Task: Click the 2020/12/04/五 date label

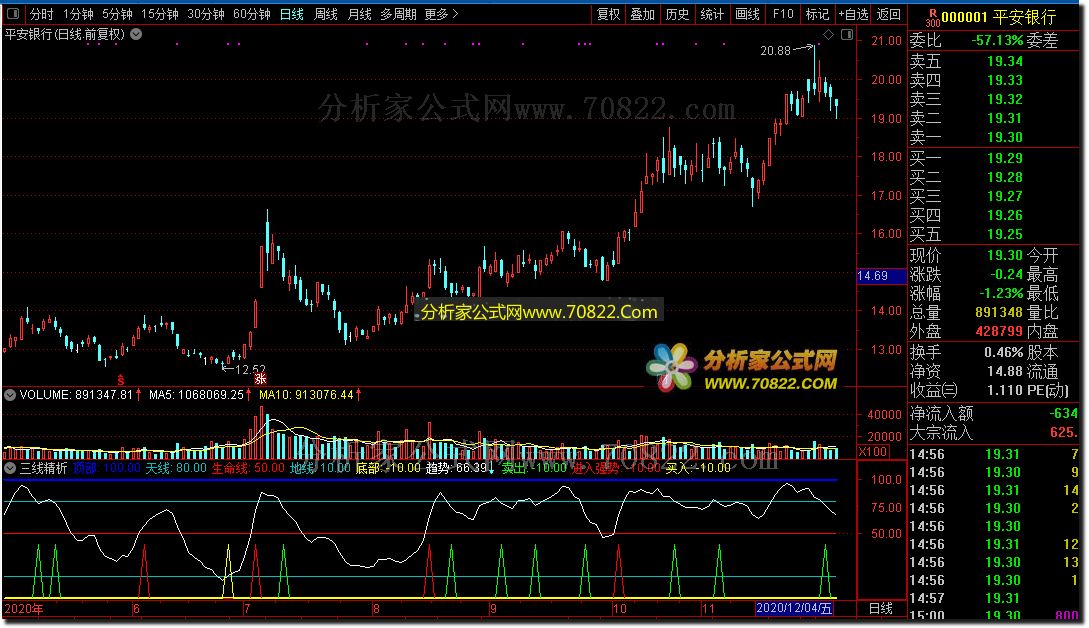Action: (x=794, y=608)
